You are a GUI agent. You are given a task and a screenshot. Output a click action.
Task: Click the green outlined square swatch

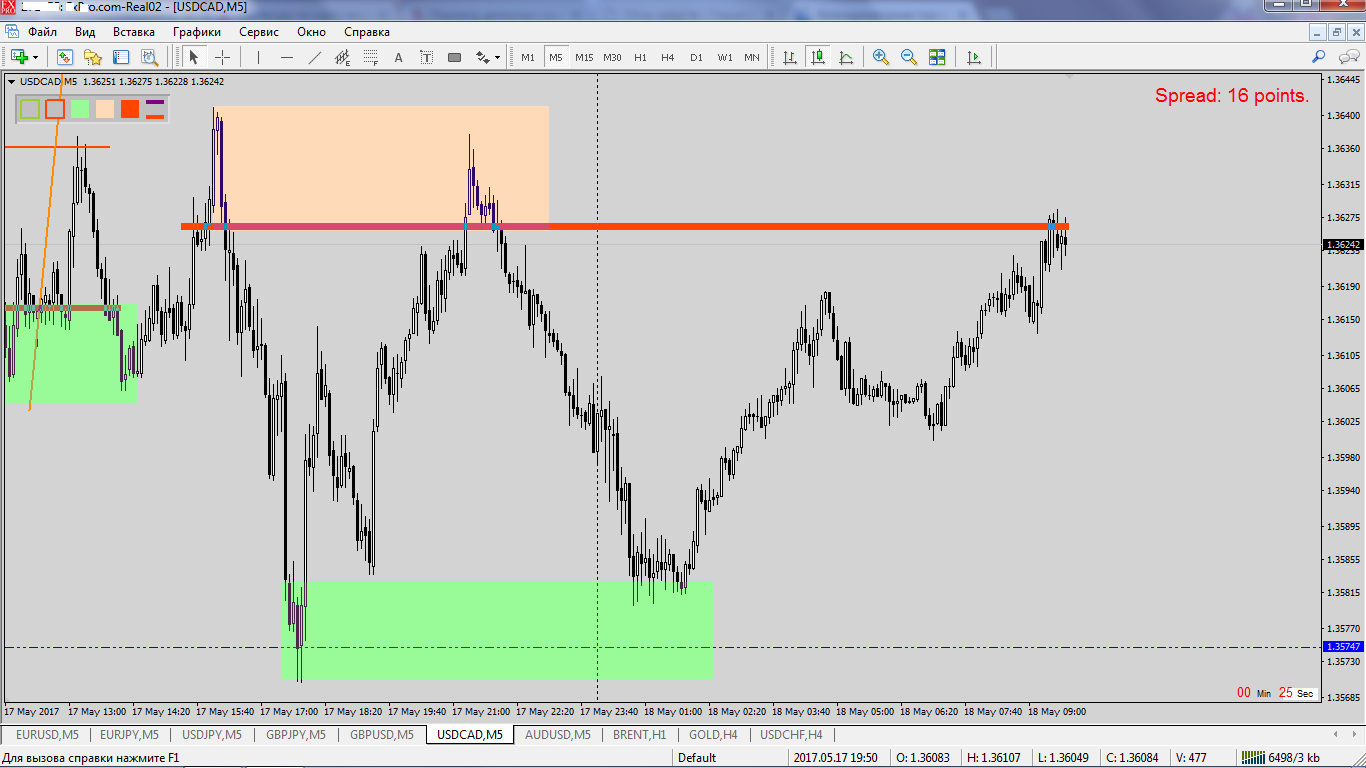tap(30, 109)
